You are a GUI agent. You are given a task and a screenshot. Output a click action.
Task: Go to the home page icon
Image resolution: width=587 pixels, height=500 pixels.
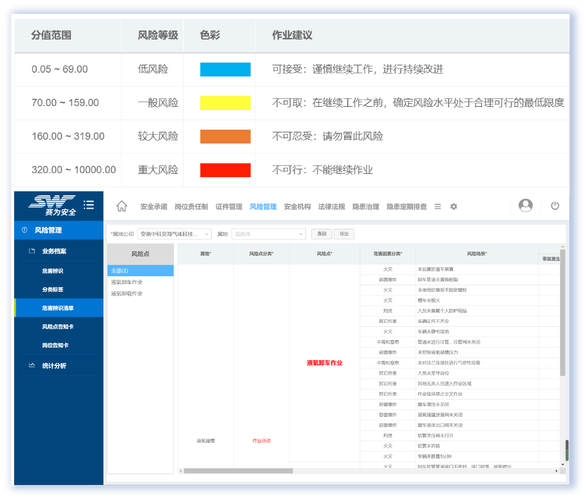(122, 206)
